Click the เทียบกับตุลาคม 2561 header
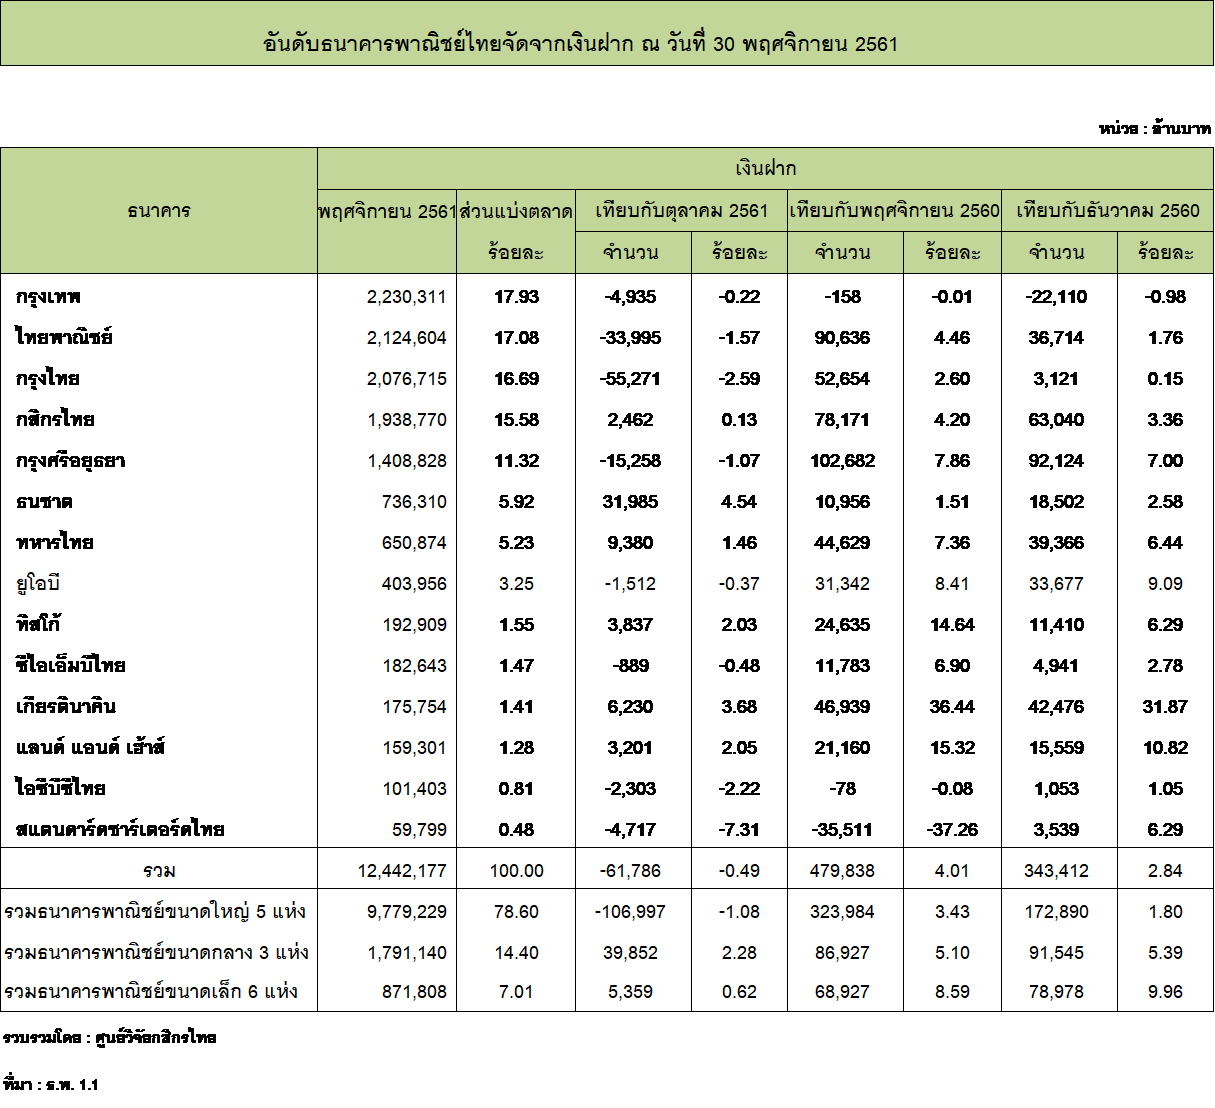 682,211
